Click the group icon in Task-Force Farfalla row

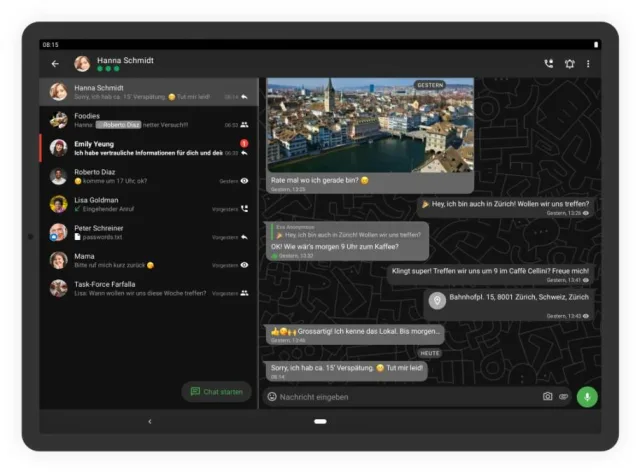[x=244, y=293]
